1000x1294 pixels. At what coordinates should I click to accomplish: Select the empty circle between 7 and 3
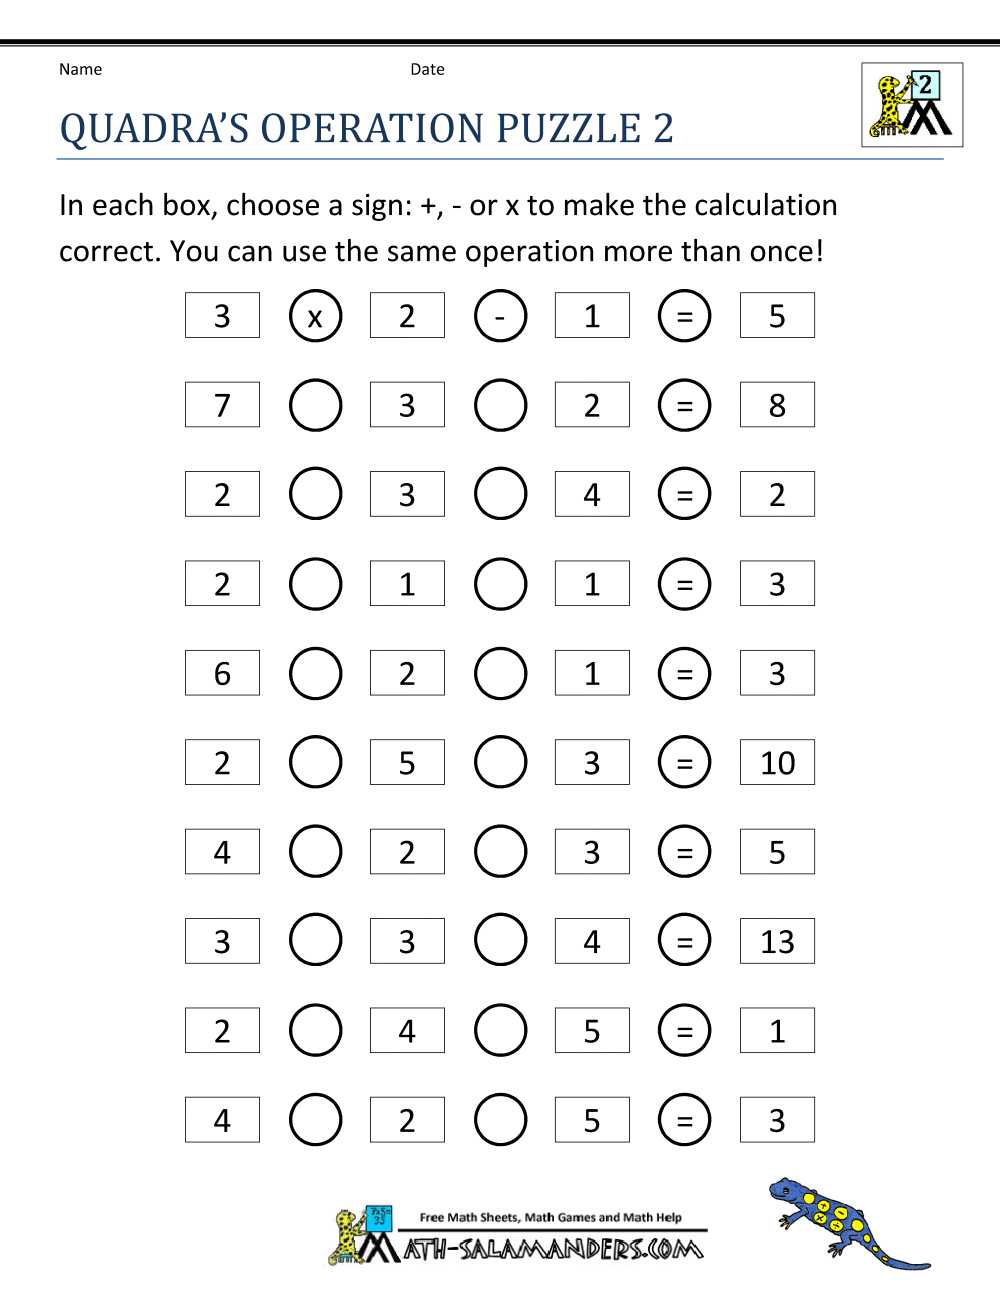tap(315, 405)
